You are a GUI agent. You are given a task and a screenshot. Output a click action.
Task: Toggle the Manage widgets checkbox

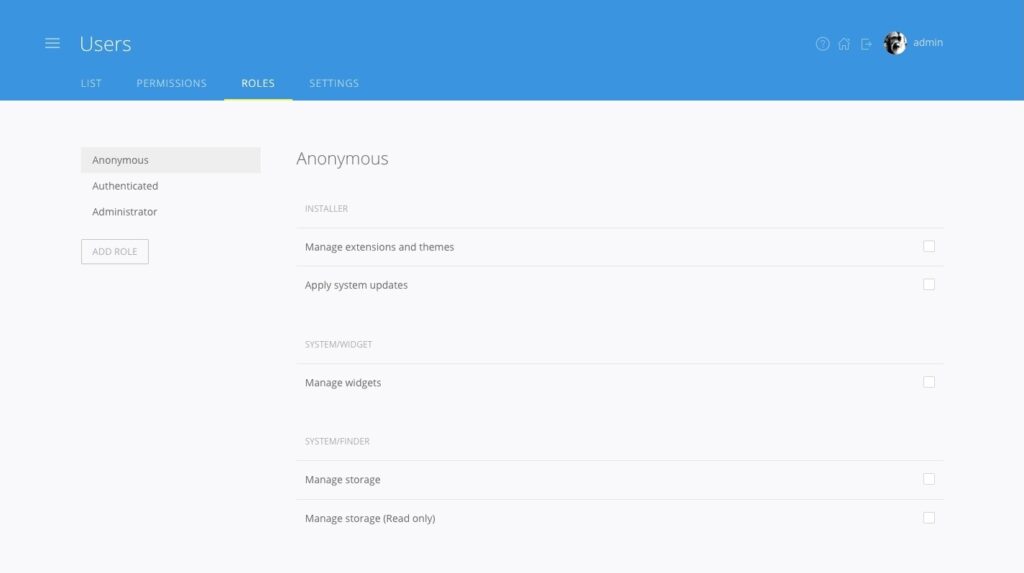(x=929, y=382)
